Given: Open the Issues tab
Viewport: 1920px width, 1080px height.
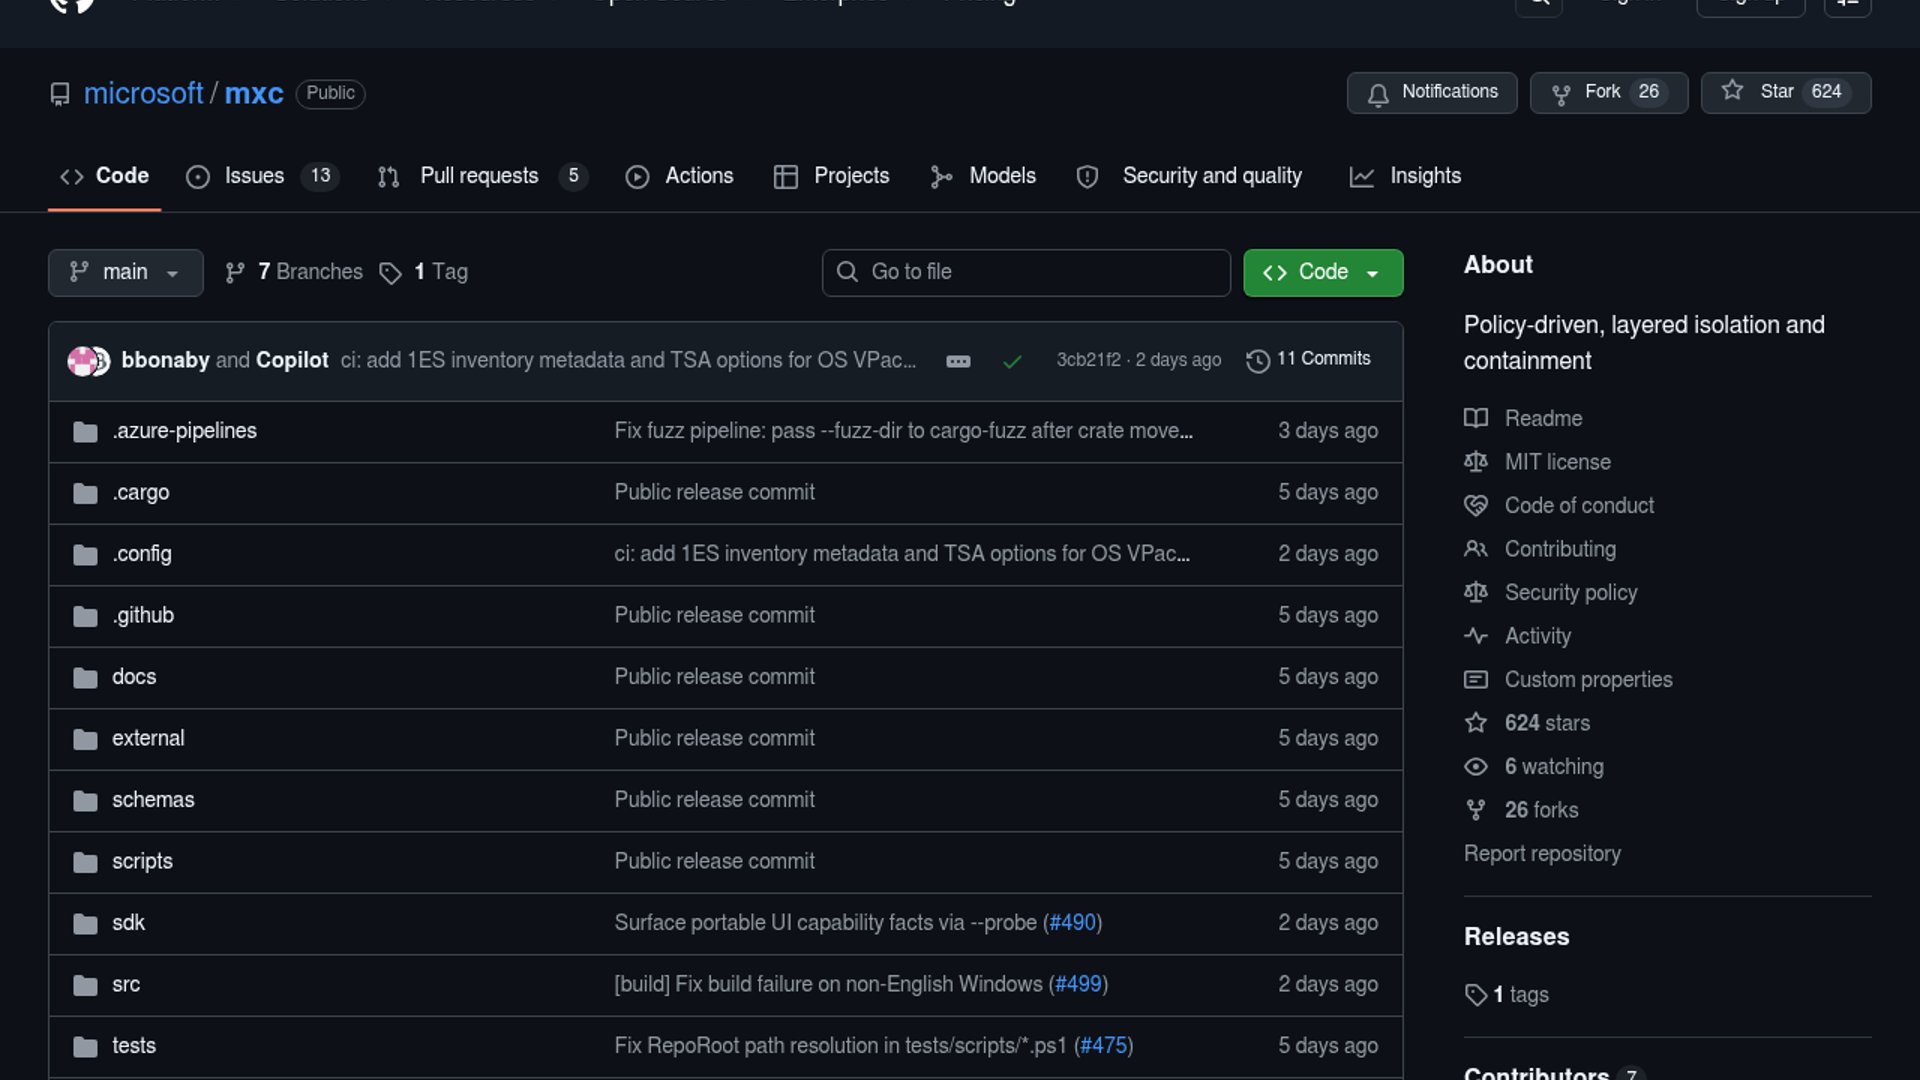Looking at the screenshot, I should [262, 176].
